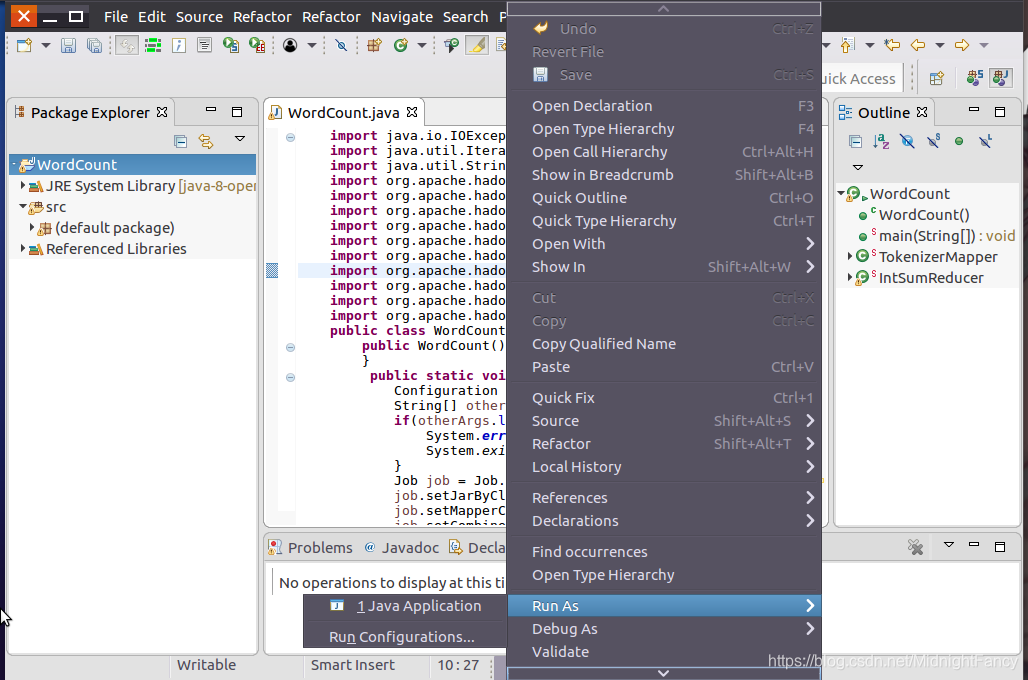This screenshot has height=680, width=1028.
Task: Choose Open Declaration from context menu
Action: (664, 106)
